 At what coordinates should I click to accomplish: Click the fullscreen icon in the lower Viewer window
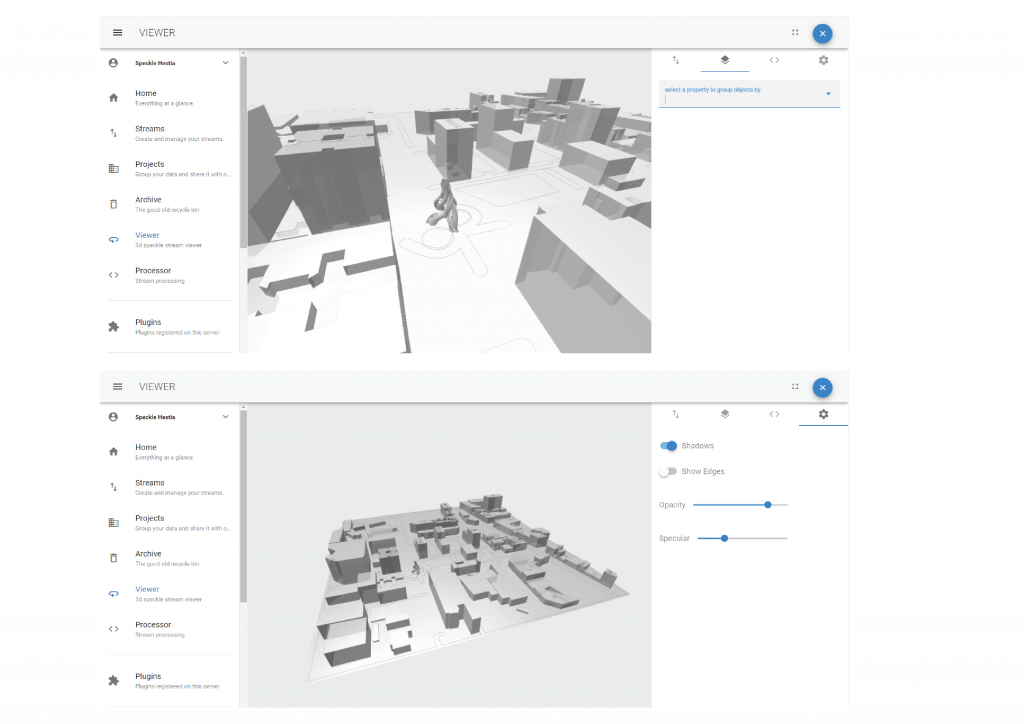point(795,386)
